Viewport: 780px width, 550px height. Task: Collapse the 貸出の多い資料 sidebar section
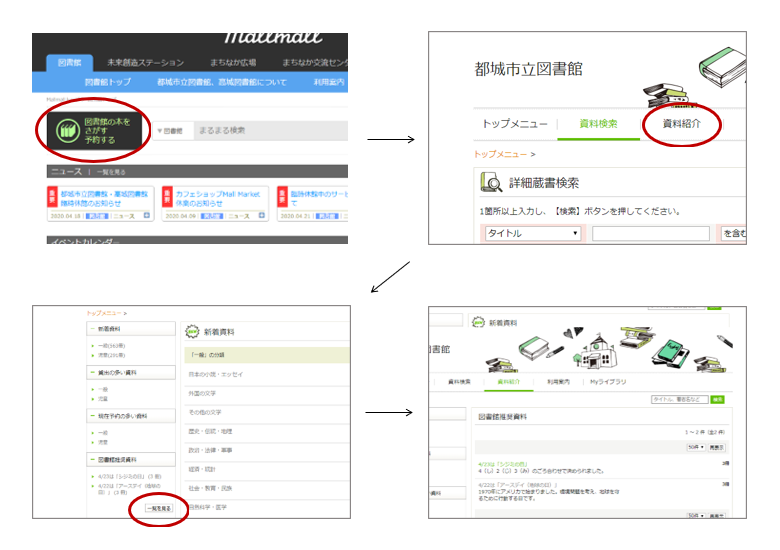tap(130, 372)
